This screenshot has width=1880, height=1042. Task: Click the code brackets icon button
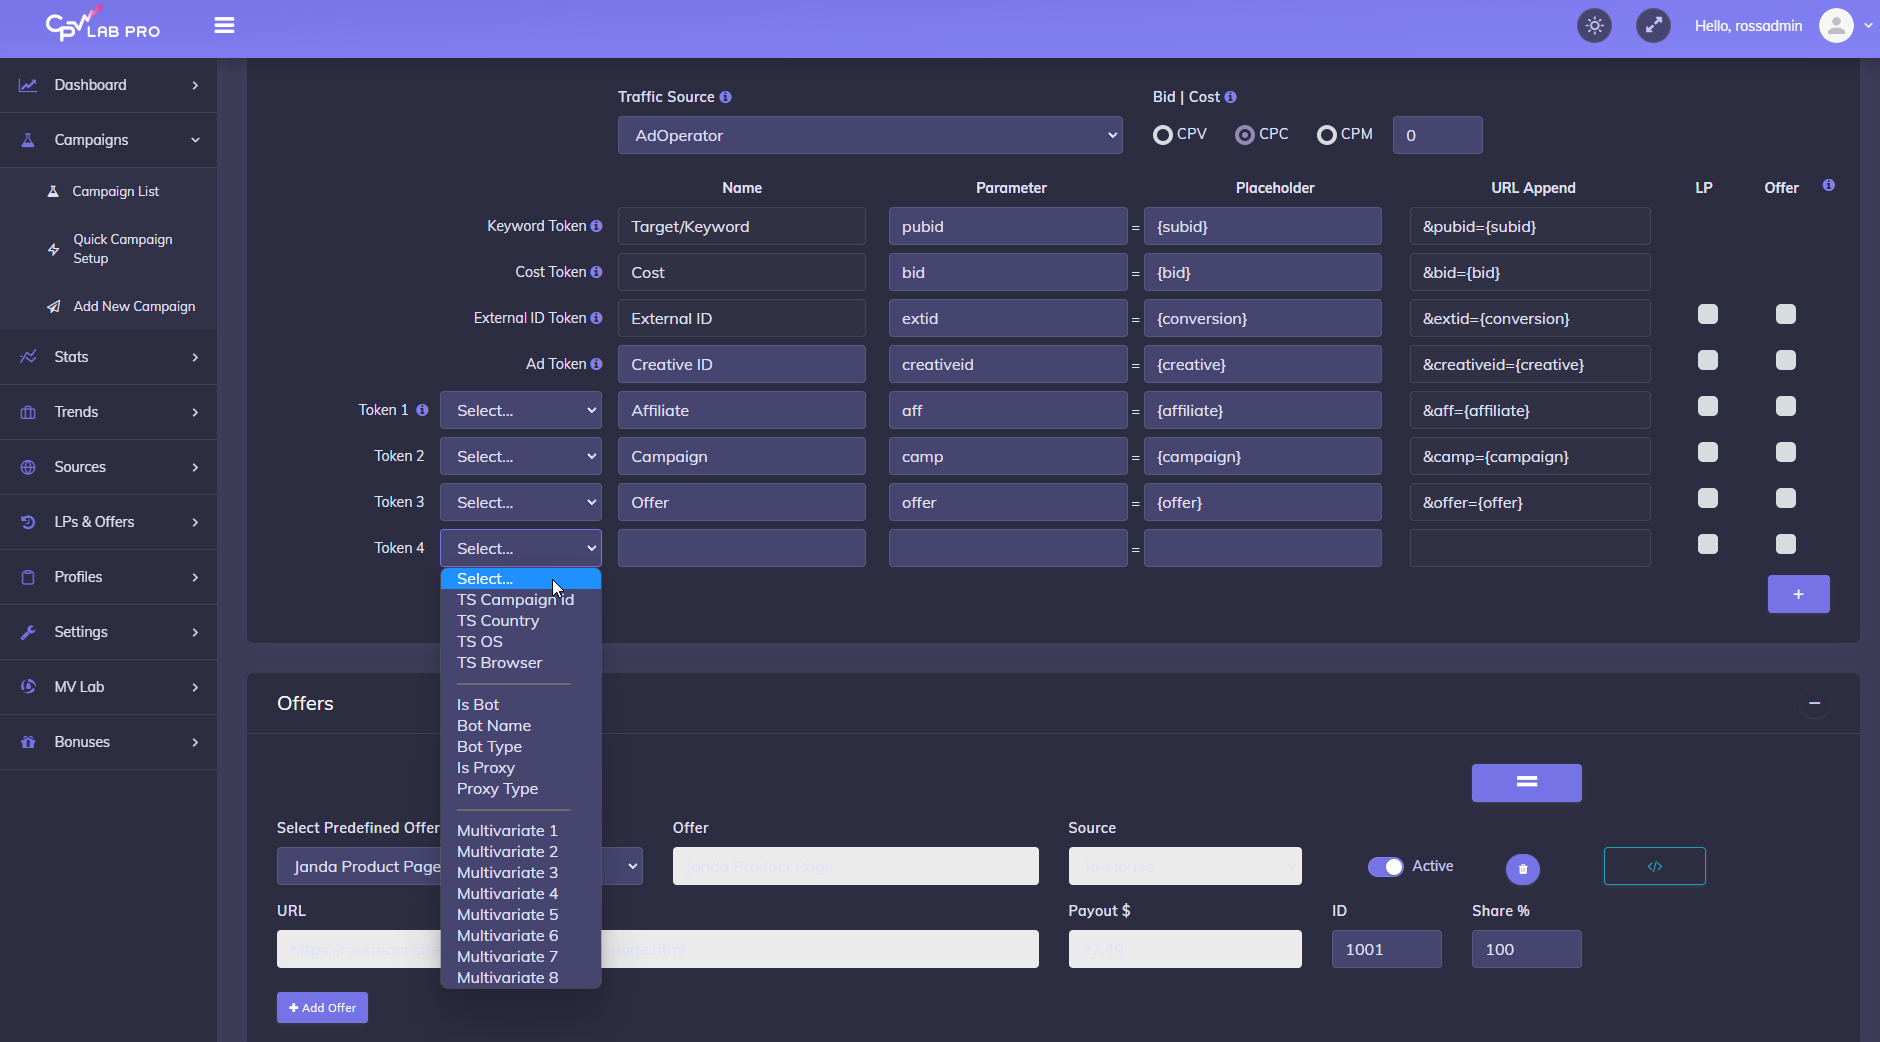tap(1654, 866)
